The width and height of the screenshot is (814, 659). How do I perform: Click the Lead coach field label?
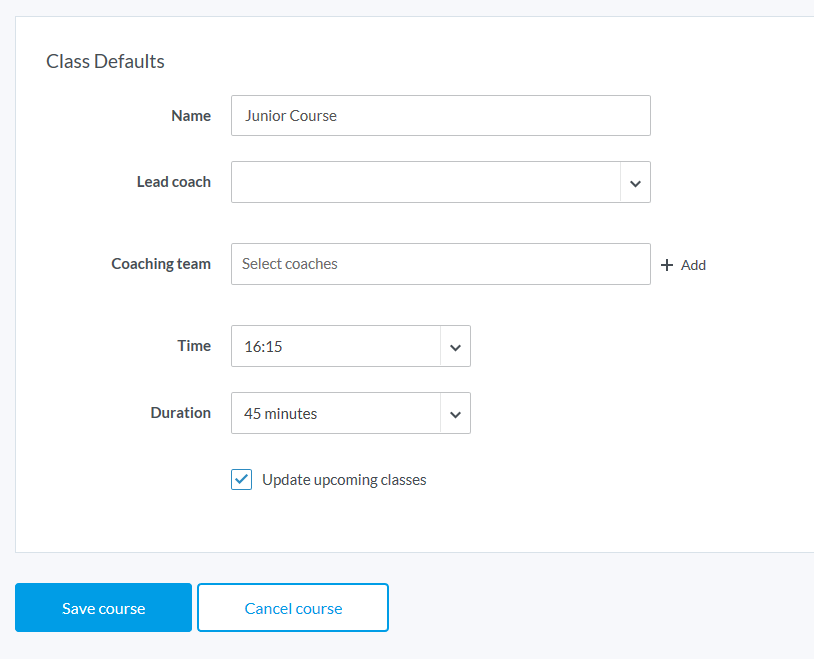(174, 182)
